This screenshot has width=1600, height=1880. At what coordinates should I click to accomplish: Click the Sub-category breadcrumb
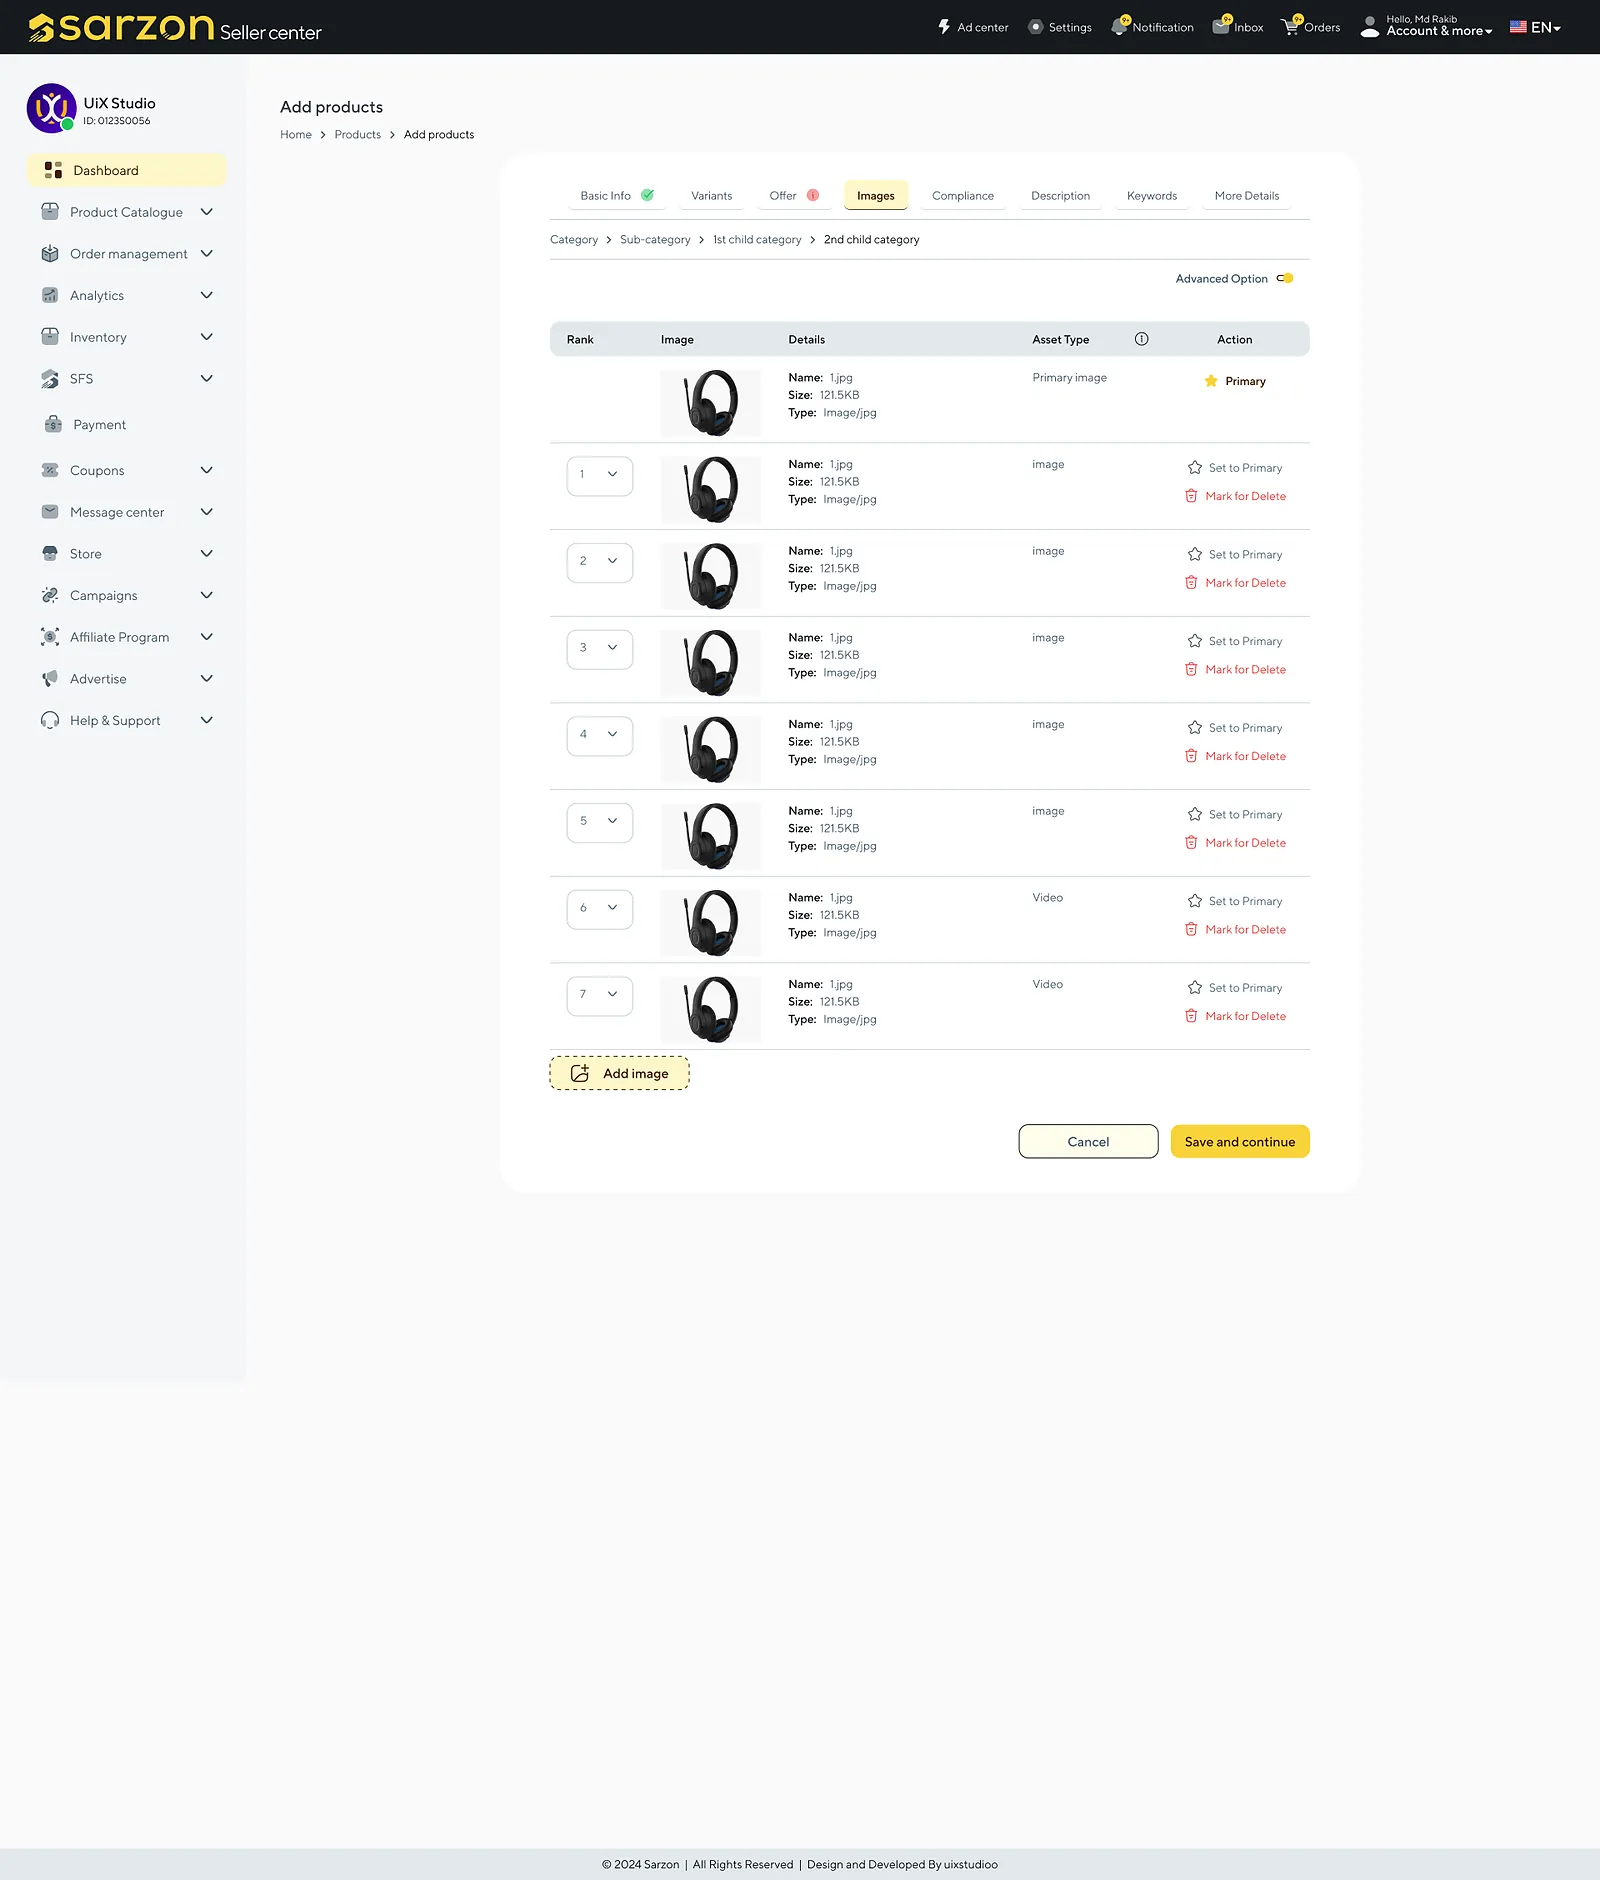(x=655, y=240)
